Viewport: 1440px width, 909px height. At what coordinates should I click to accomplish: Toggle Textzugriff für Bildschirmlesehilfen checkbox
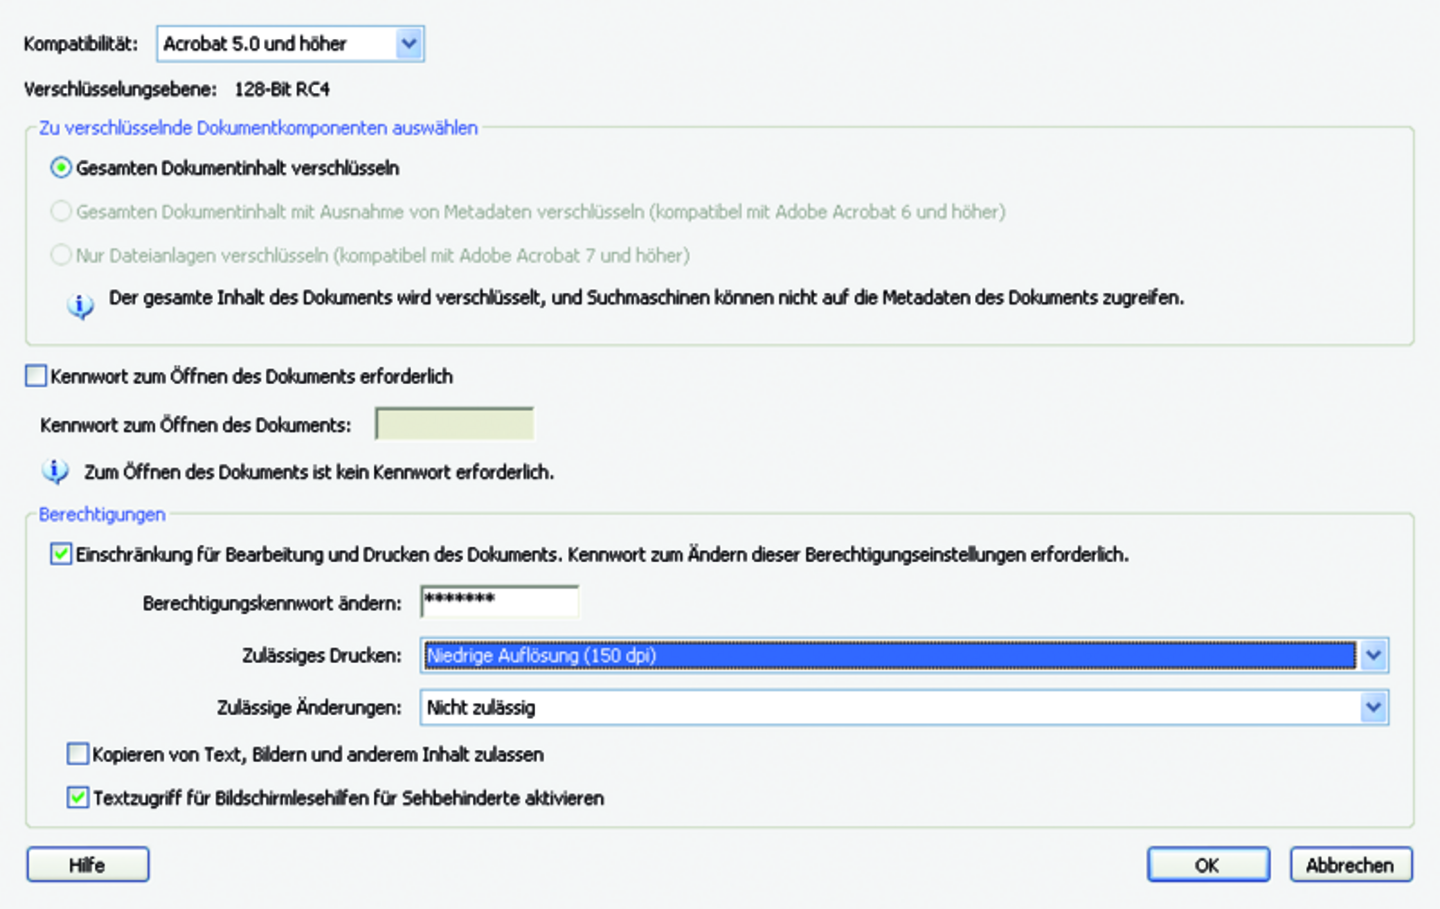[78, 798]
